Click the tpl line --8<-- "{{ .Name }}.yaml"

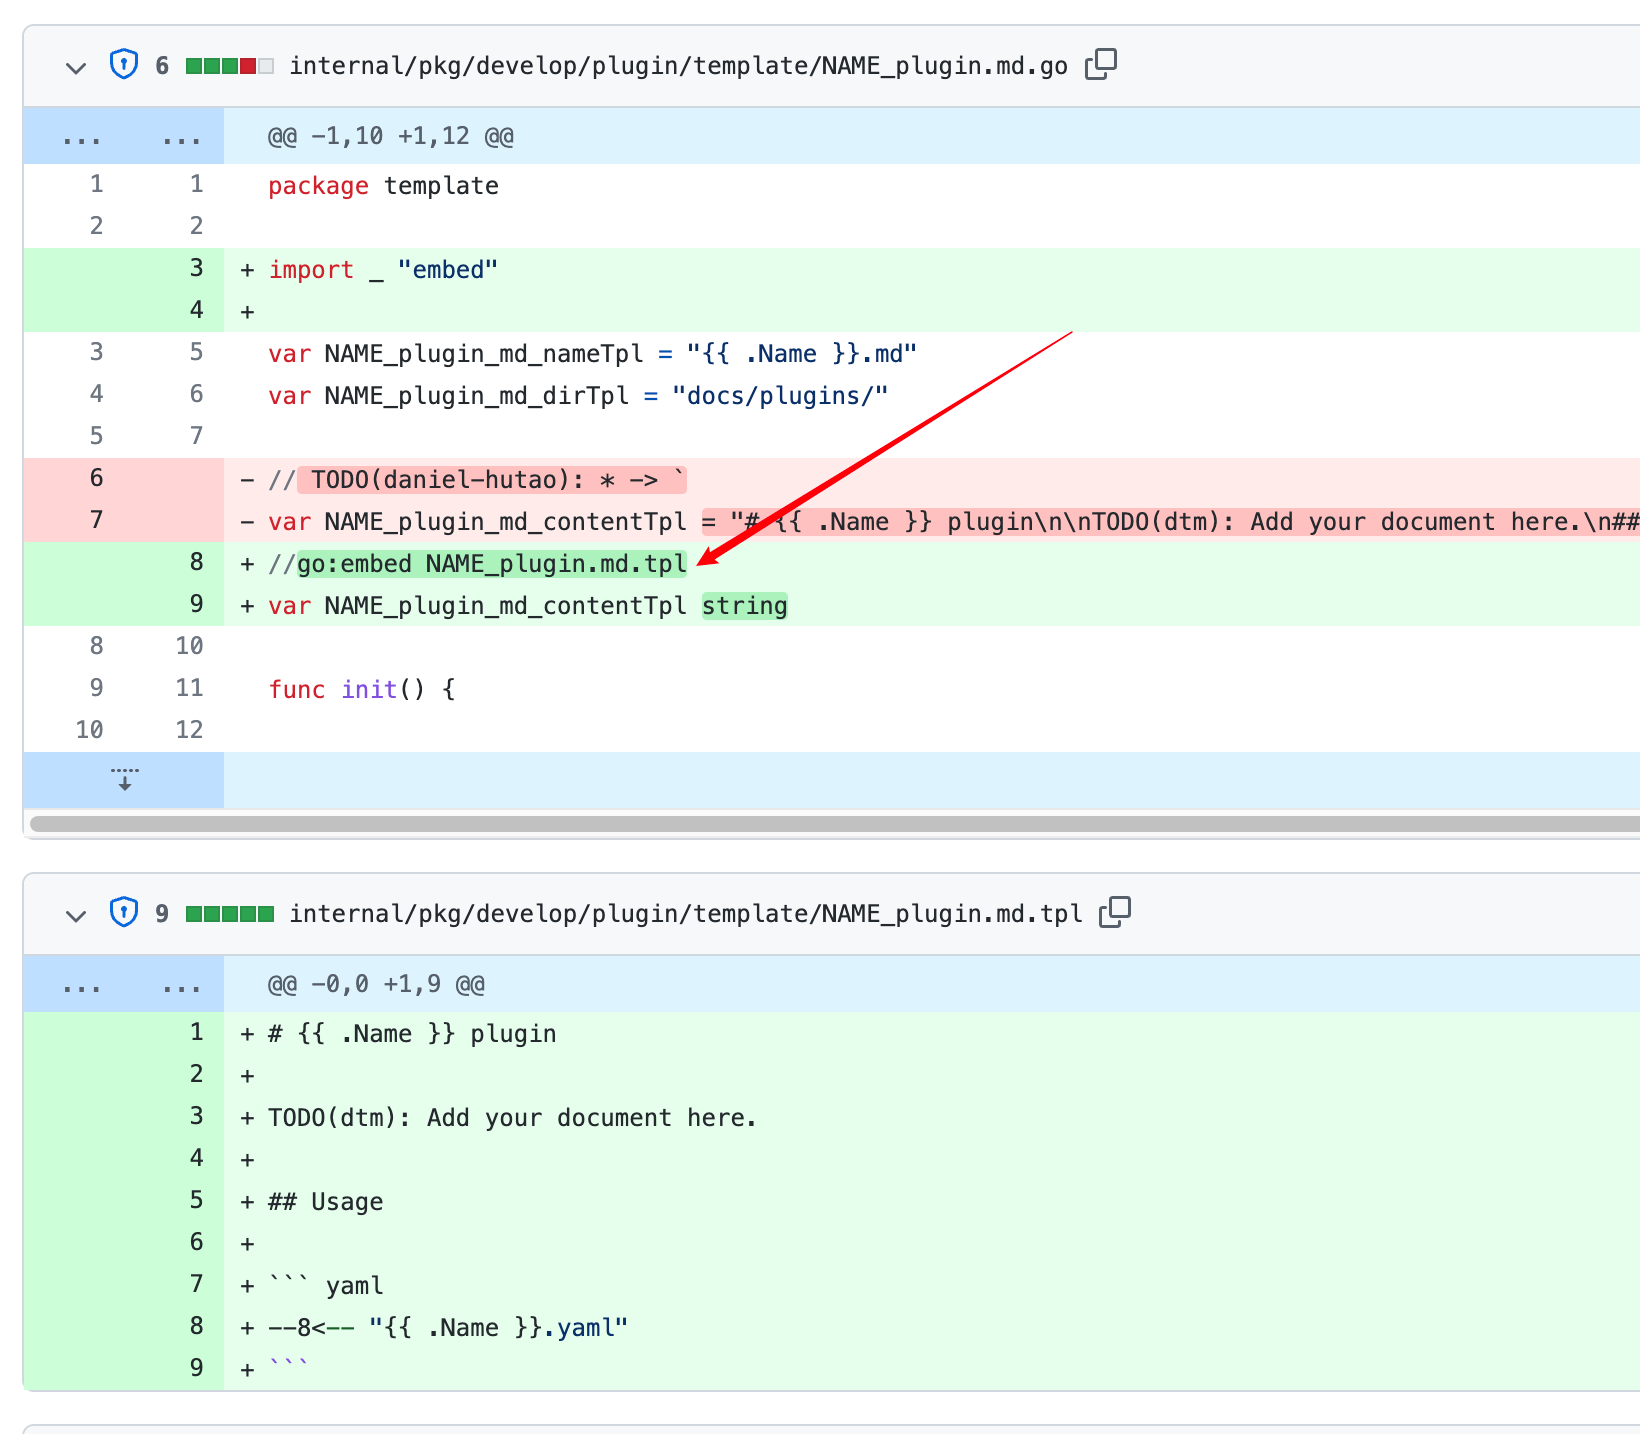coord(448,1328)
